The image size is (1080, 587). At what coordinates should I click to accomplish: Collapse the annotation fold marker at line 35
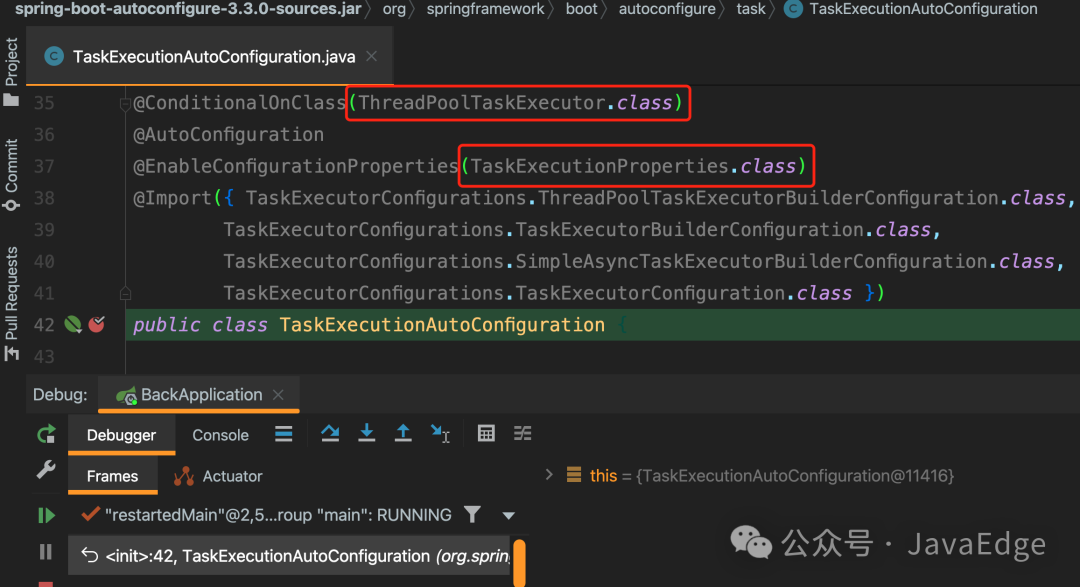click(x=125, y=104)
